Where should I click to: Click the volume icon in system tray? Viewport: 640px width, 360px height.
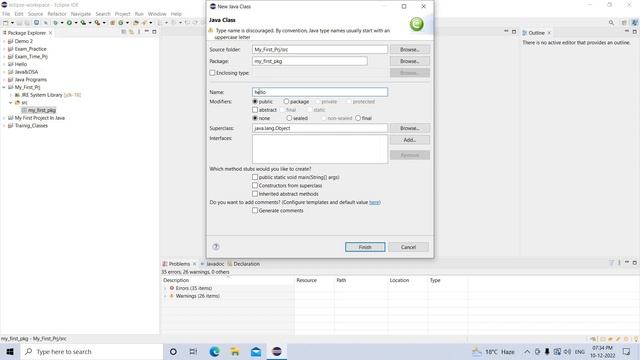click(x=567, y=351)
